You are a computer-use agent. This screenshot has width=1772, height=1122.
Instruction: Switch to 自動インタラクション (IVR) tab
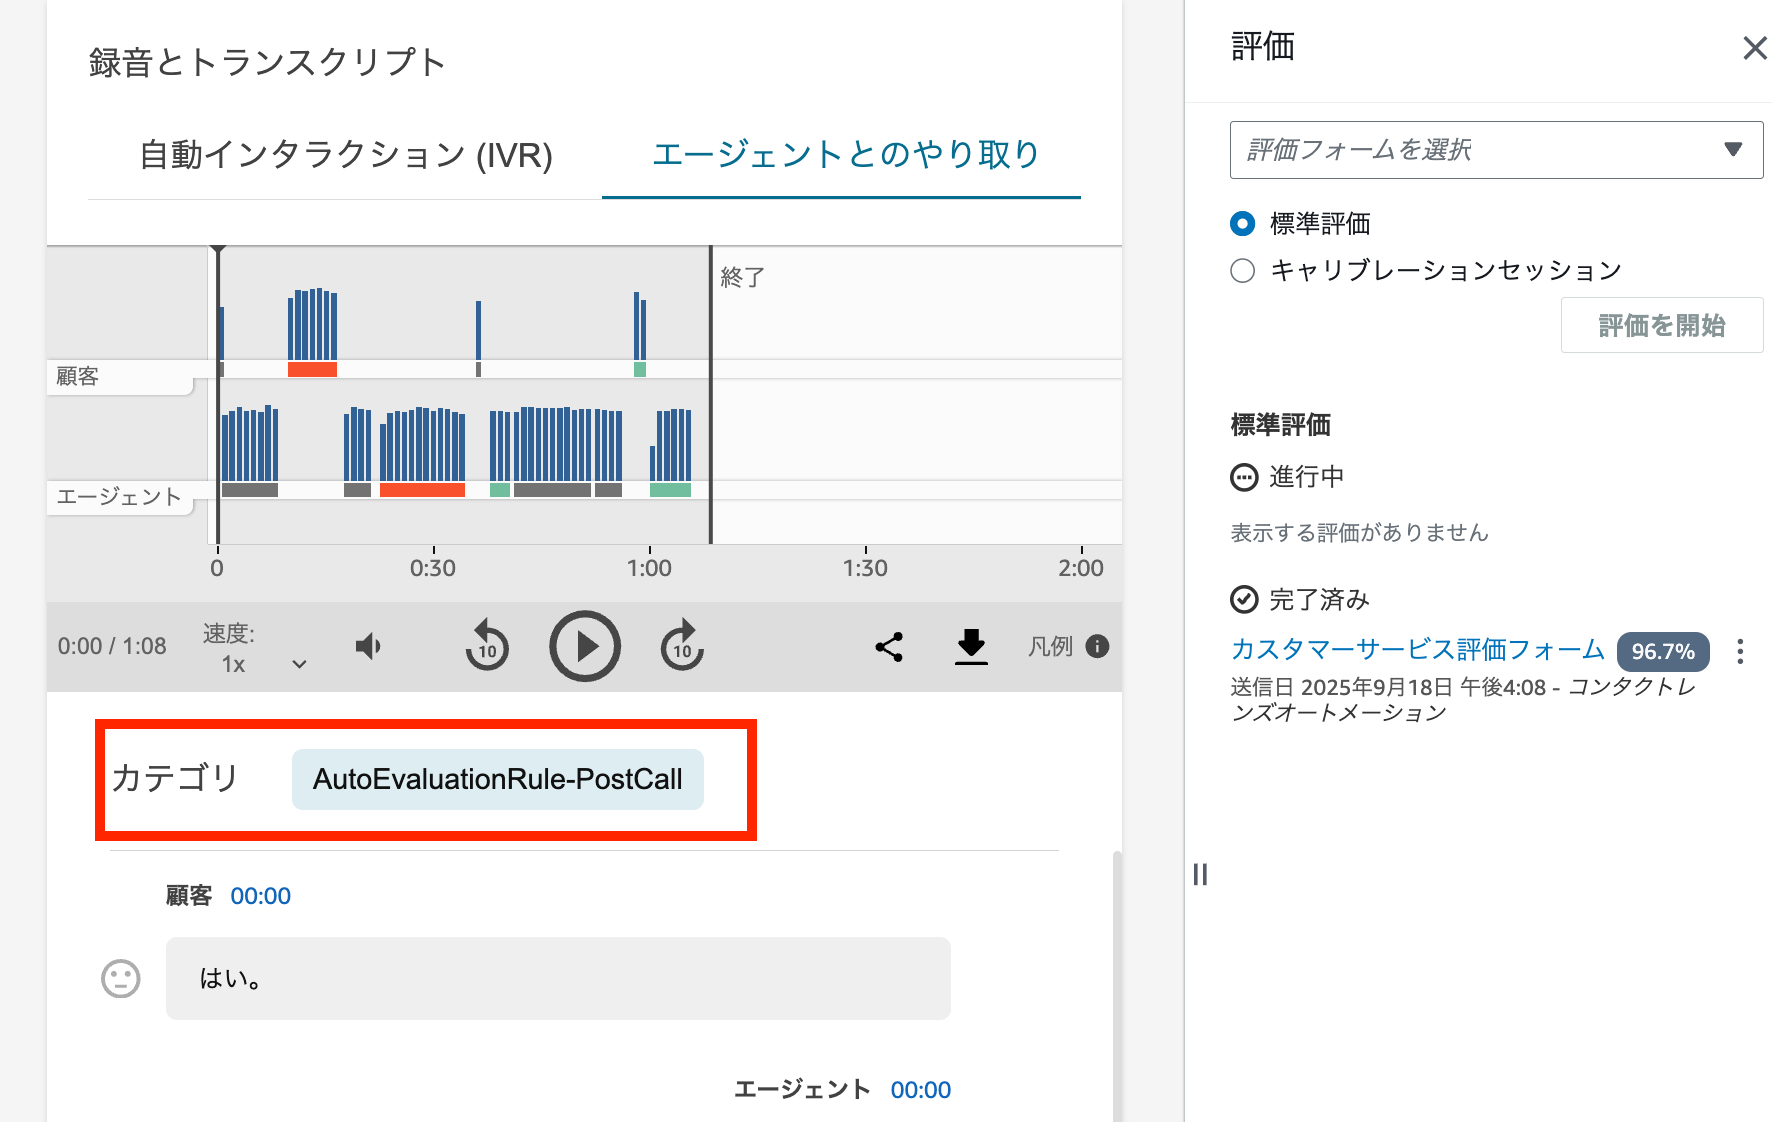pyautogui.click(x=345, y=155)
